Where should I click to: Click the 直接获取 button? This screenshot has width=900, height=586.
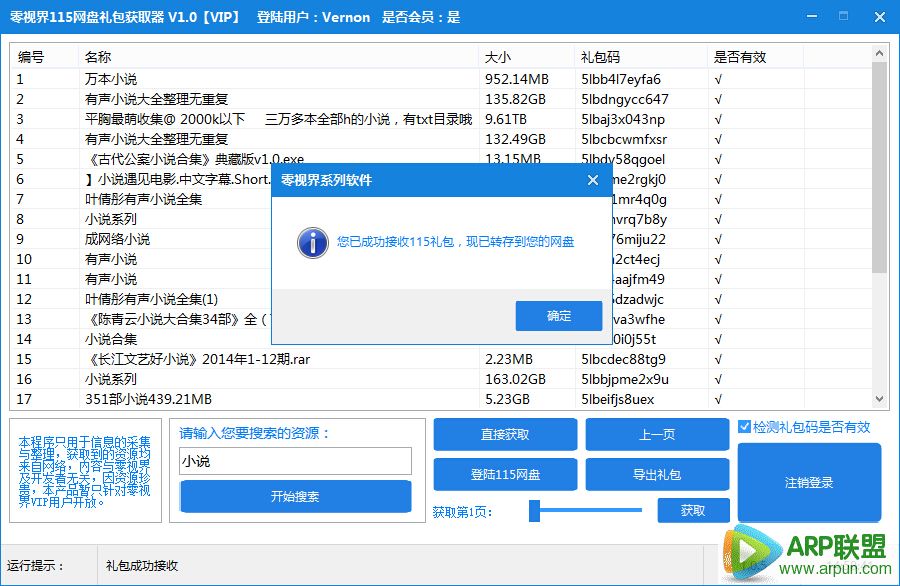tap(505, 434)
